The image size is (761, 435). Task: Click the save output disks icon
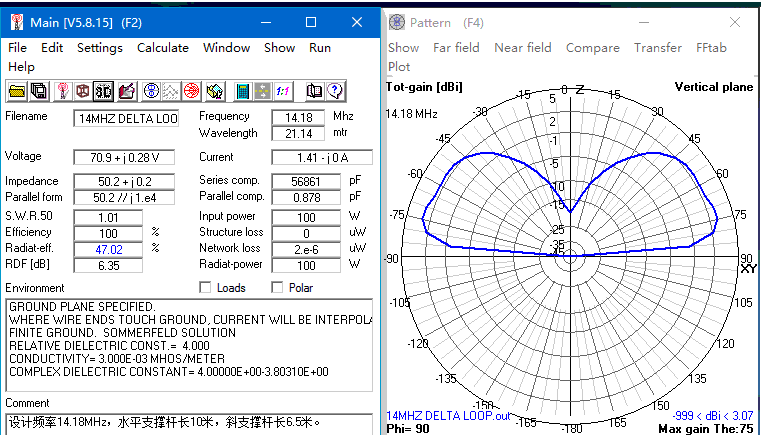point(39,91)
